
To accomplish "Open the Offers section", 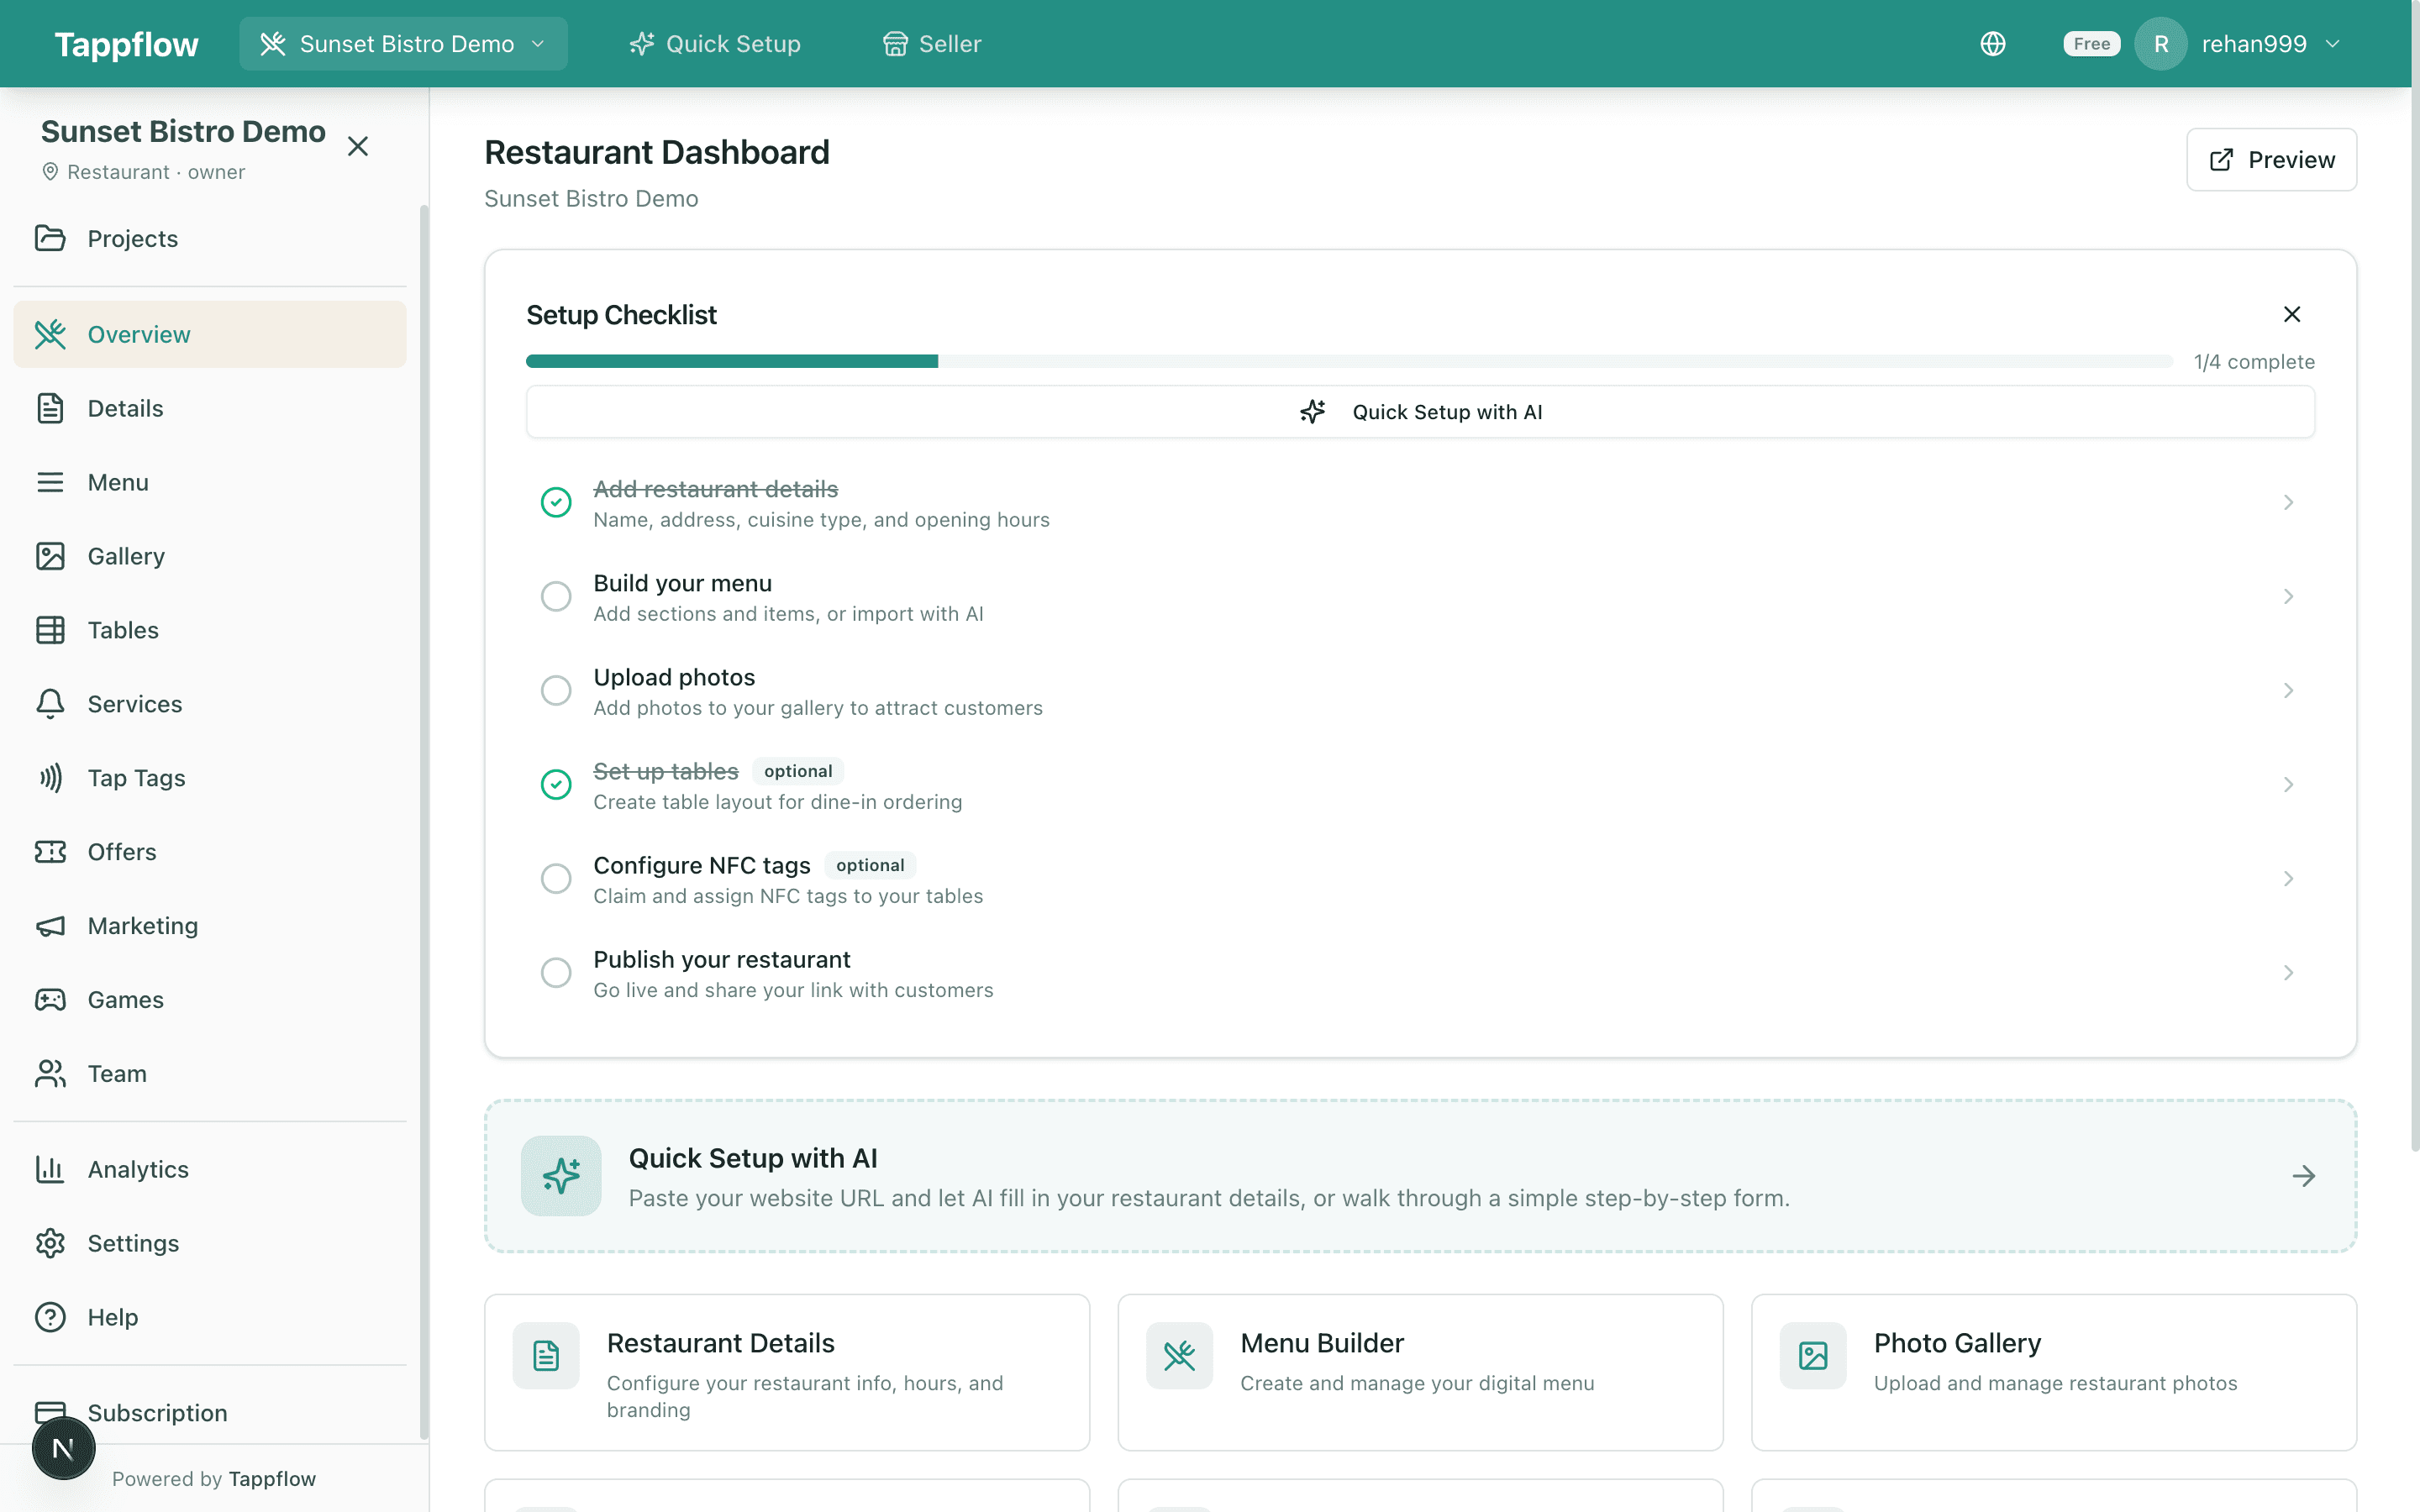I will coord(121,851).
